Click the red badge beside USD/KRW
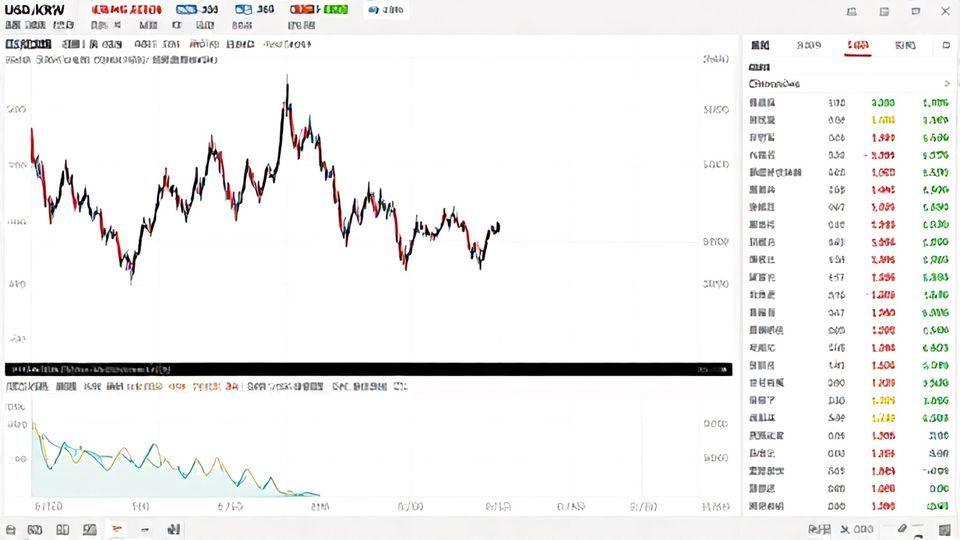This screenshot has width=960, height=540. 125,10
